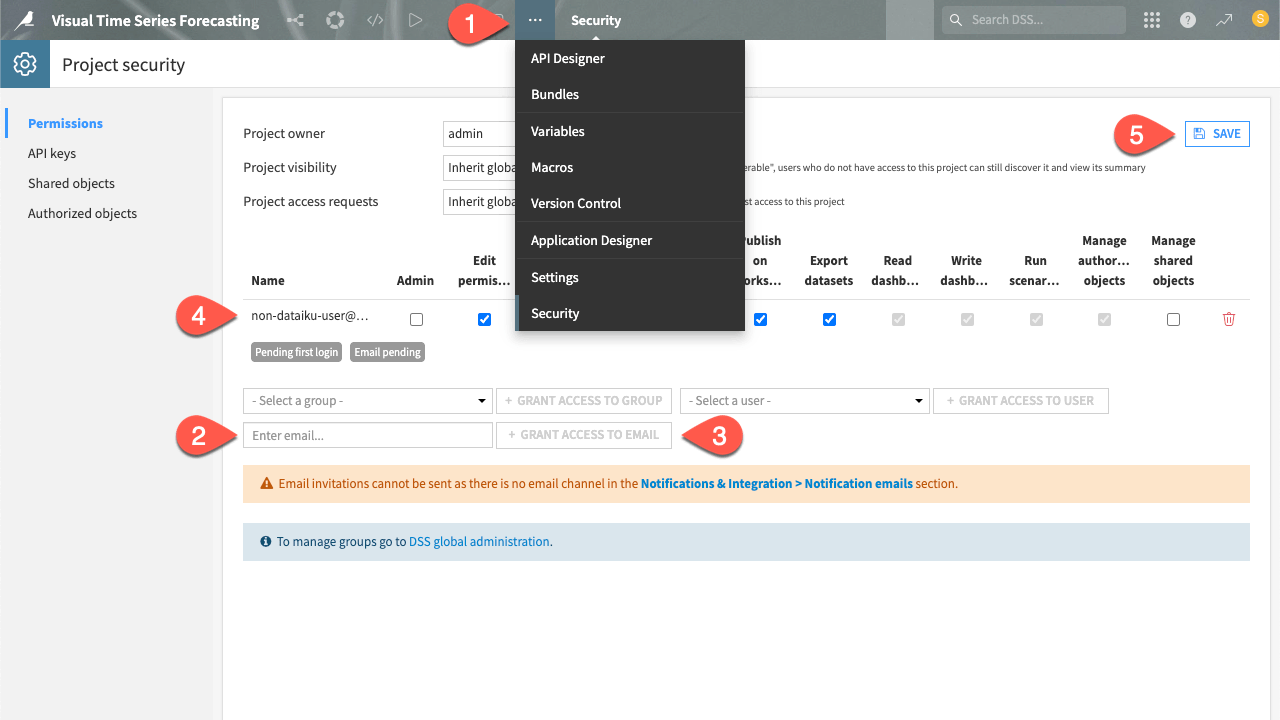
Task: Select the share/collaboration icon in the navbar
Action: point(295,20)
